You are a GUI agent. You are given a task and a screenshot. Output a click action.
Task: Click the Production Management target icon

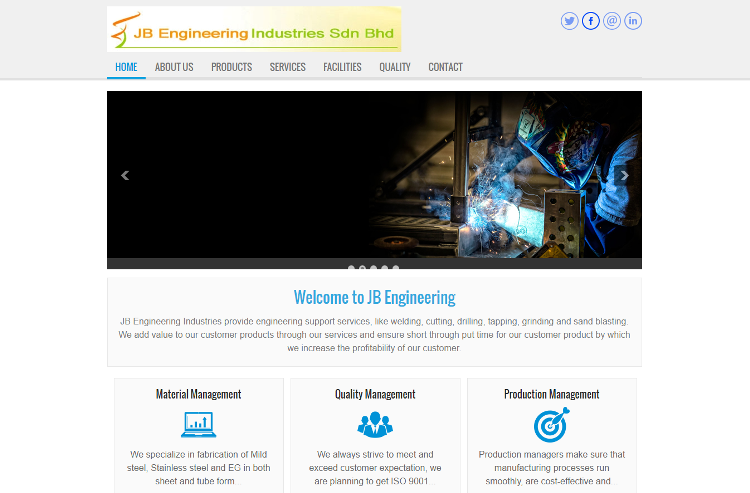551,425
